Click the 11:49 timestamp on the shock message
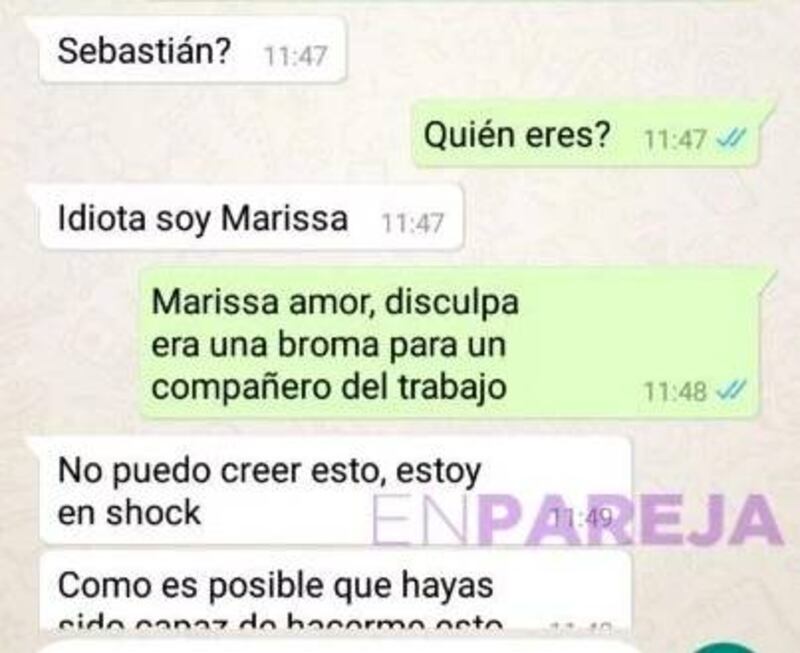This screenshot has width=800, height=653. click(583, 518)
